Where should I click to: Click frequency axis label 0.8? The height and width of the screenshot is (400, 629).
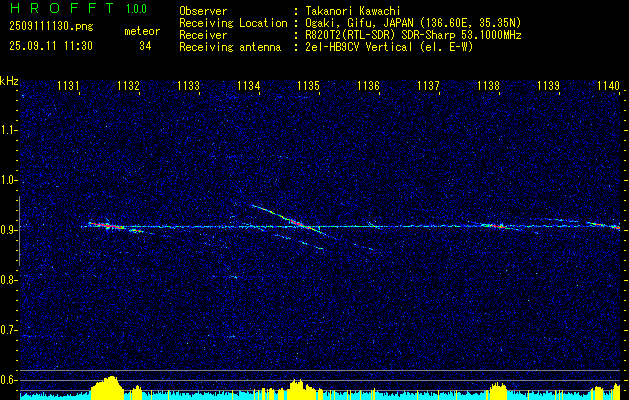9,280
